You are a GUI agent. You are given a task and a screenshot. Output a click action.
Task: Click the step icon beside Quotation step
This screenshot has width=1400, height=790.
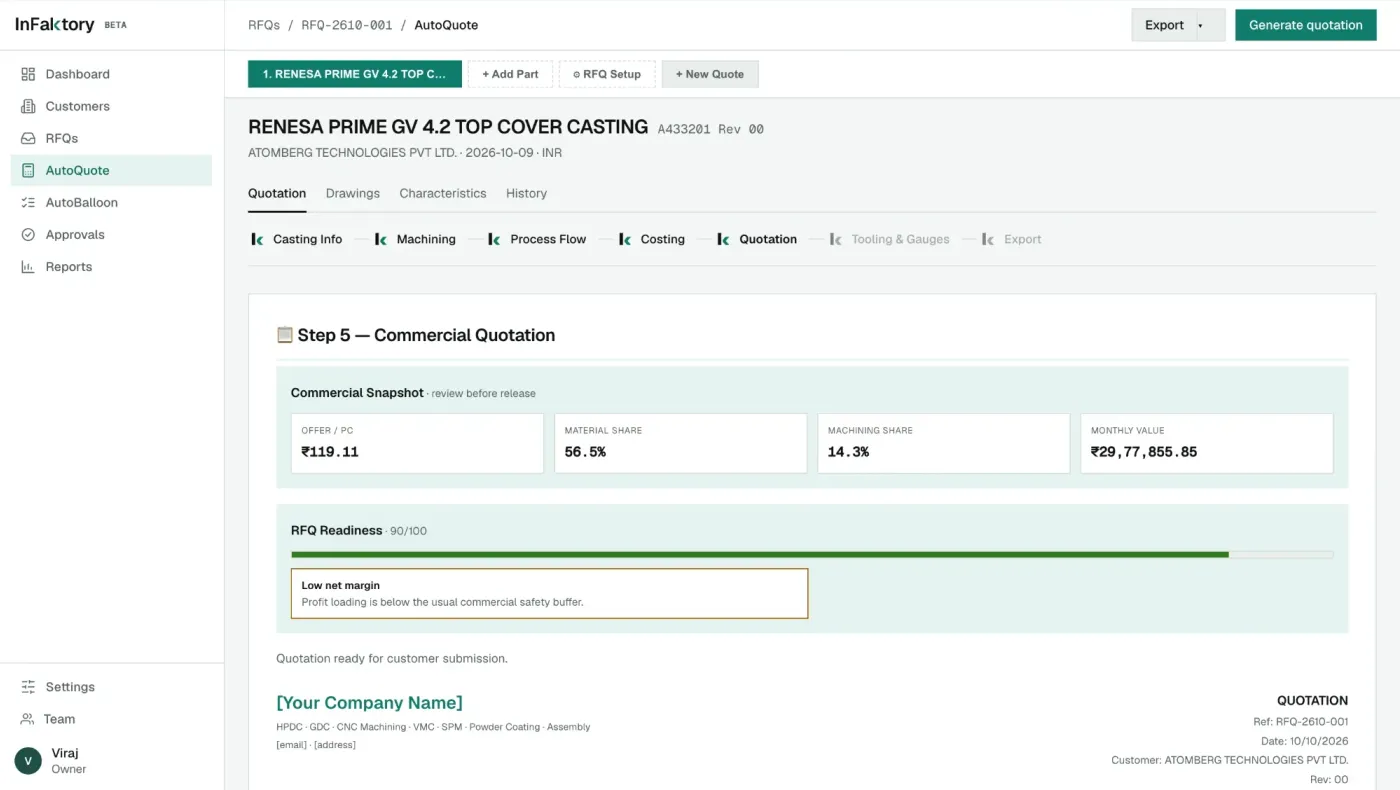(x=723, y=239)
